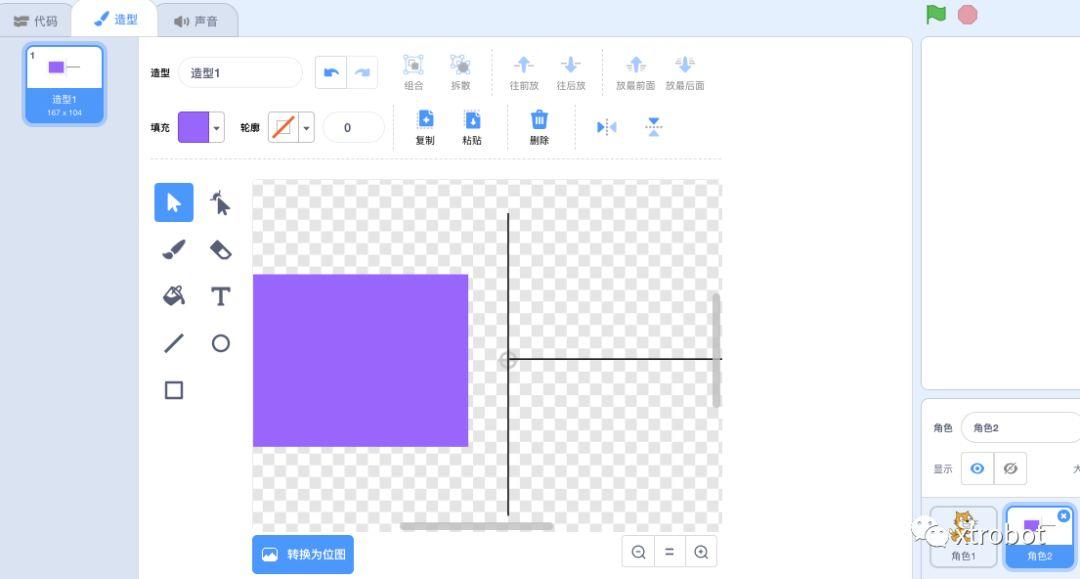This screenshot has width=1080, height=579.
Task: Click the purple fill color swatch
Action: pos(193,128)
